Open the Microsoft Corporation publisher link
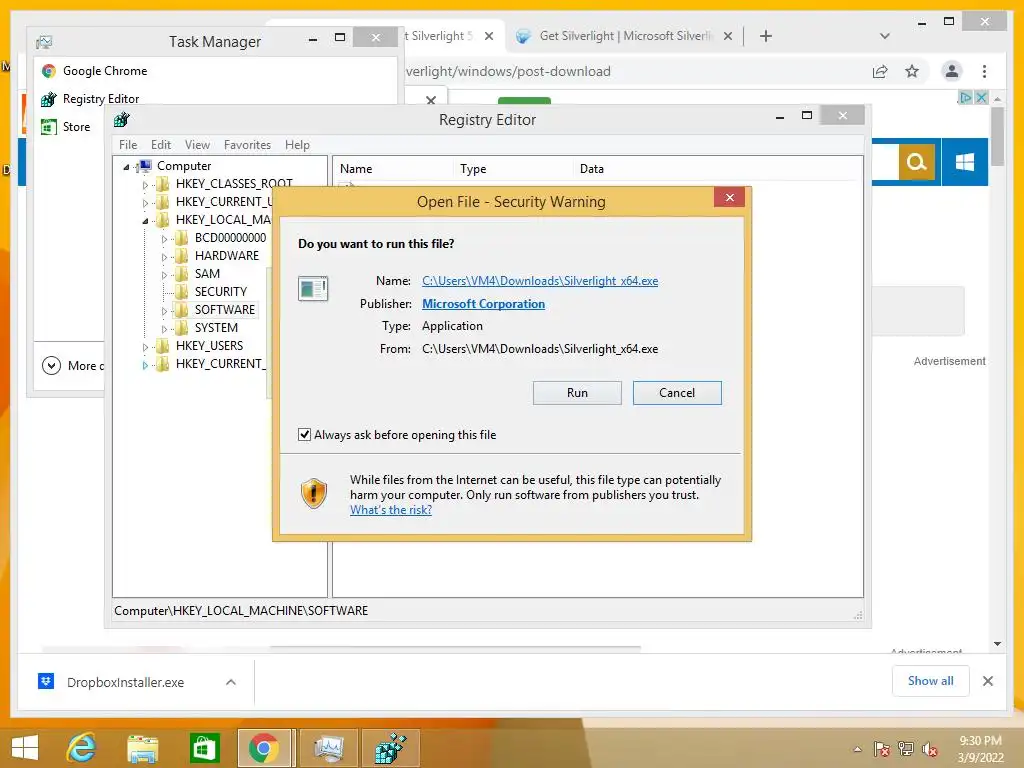Viewport: 1024px width, 768px height. point(483,304)
